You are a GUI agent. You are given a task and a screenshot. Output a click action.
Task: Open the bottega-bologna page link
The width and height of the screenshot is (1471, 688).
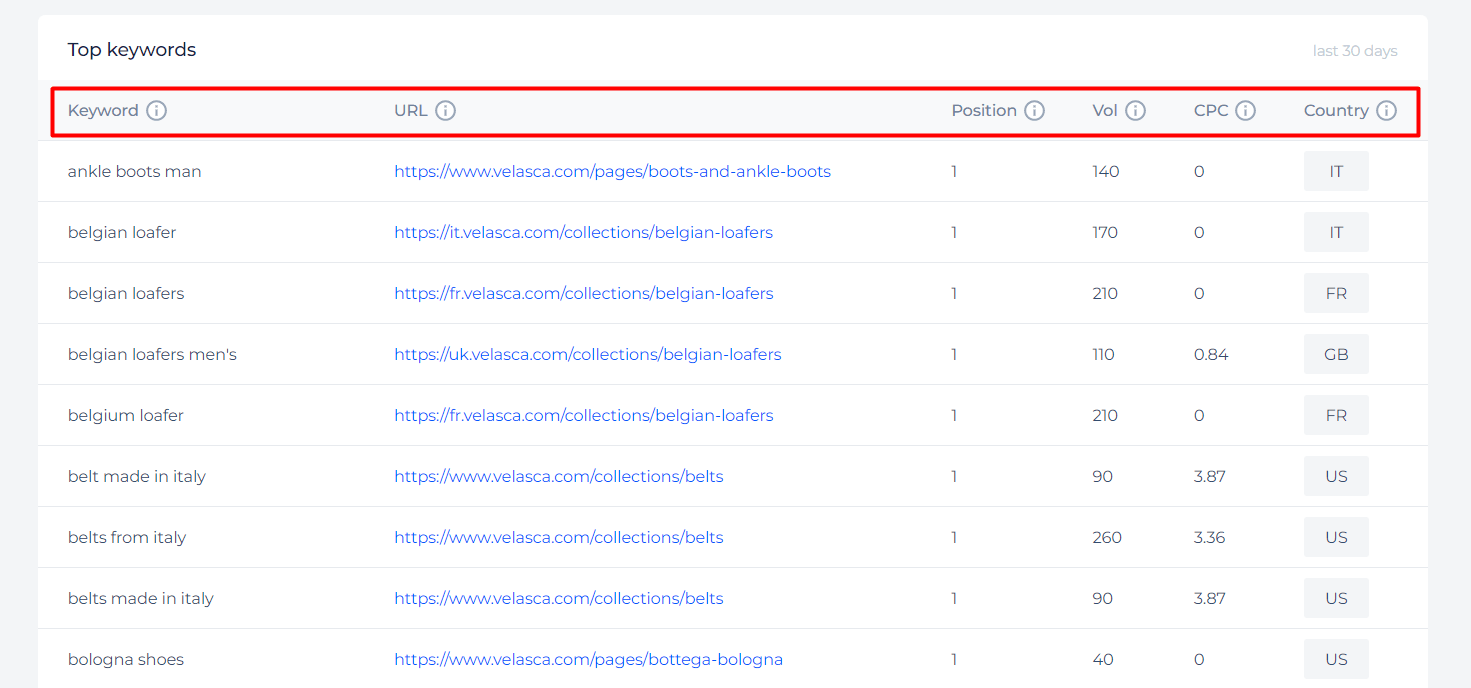pyautogui.click(x=588, y=659)
